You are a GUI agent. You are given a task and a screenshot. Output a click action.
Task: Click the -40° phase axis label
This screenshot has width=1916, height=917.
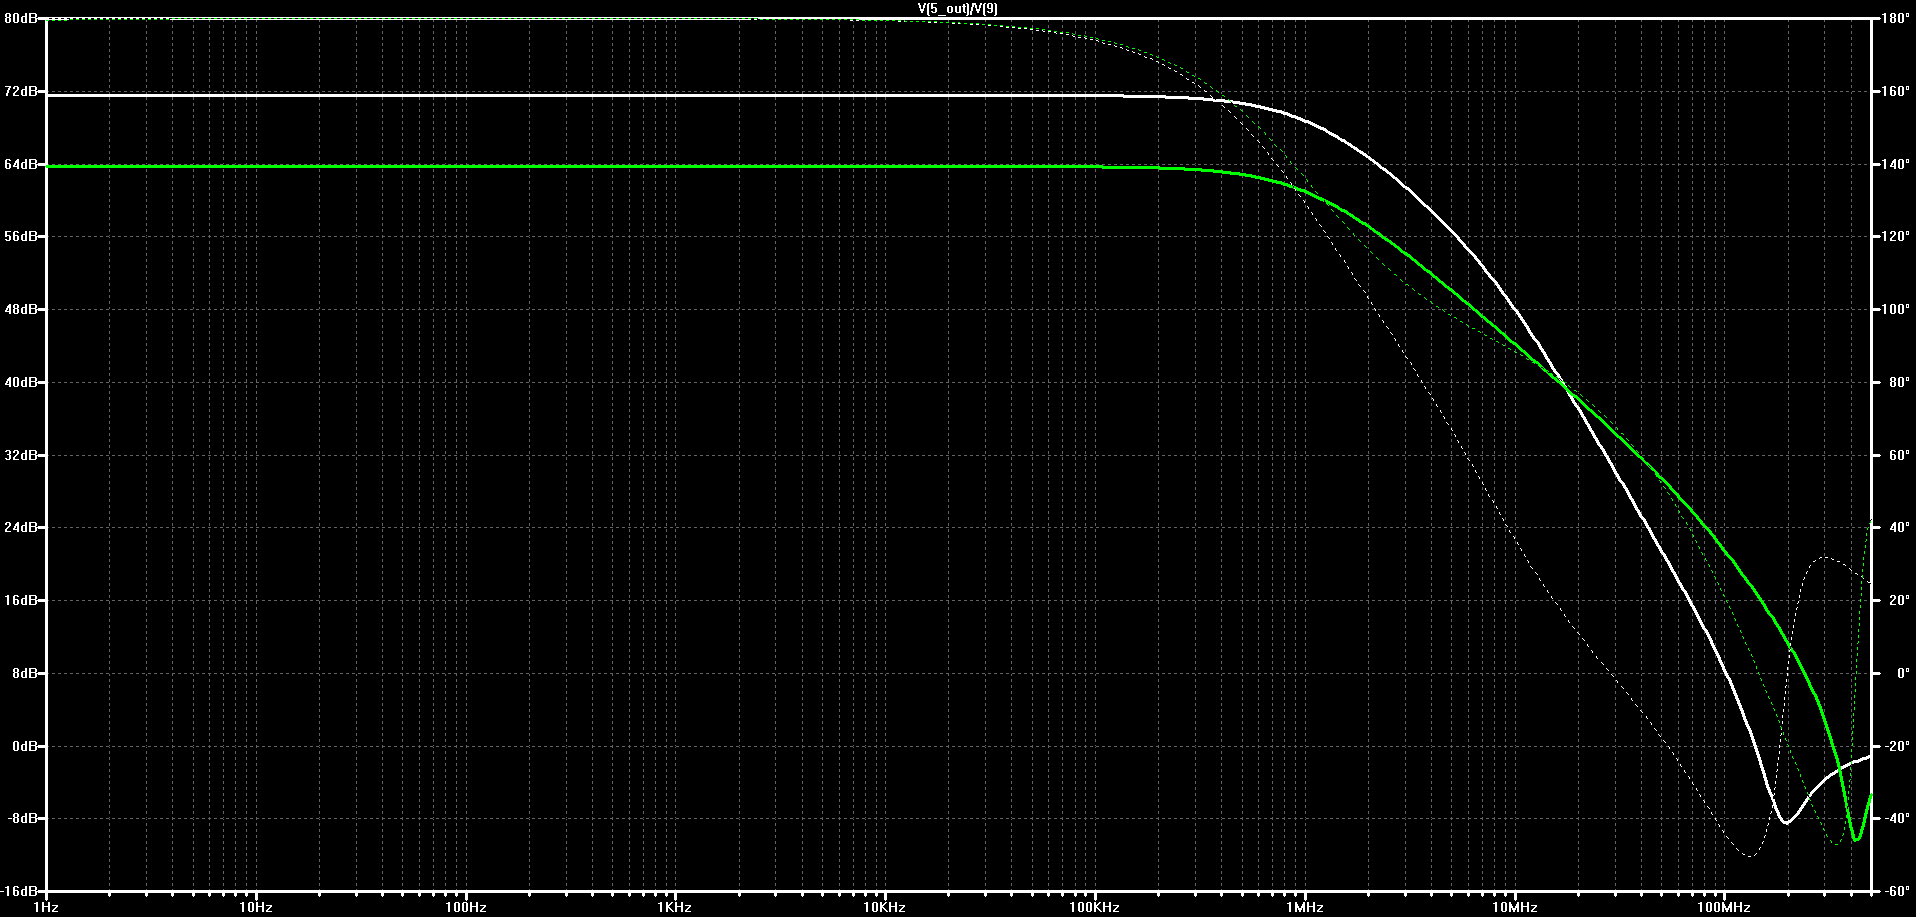(x=1895, y=818)
